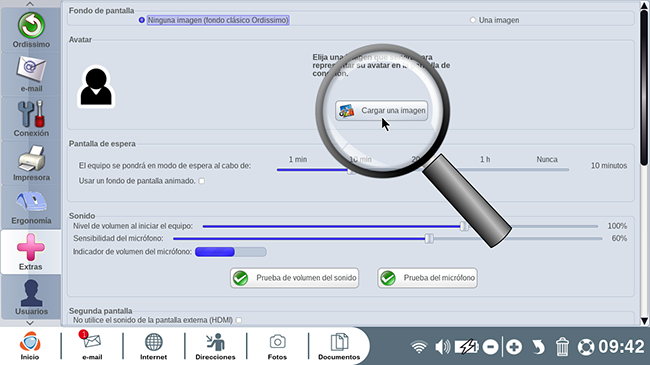Select the "Una imagen" radio option

click(473, 20)
